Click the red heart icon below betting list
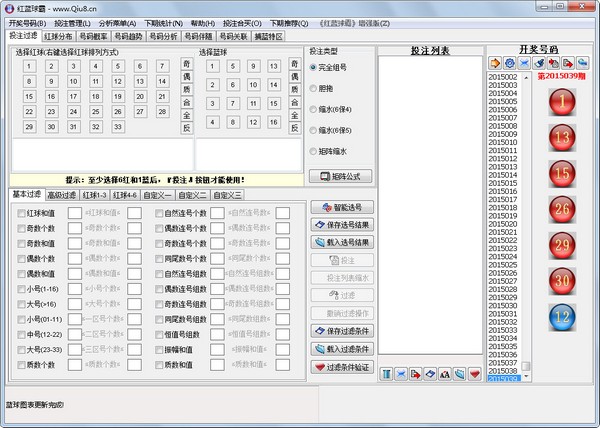 click(474, 373)
